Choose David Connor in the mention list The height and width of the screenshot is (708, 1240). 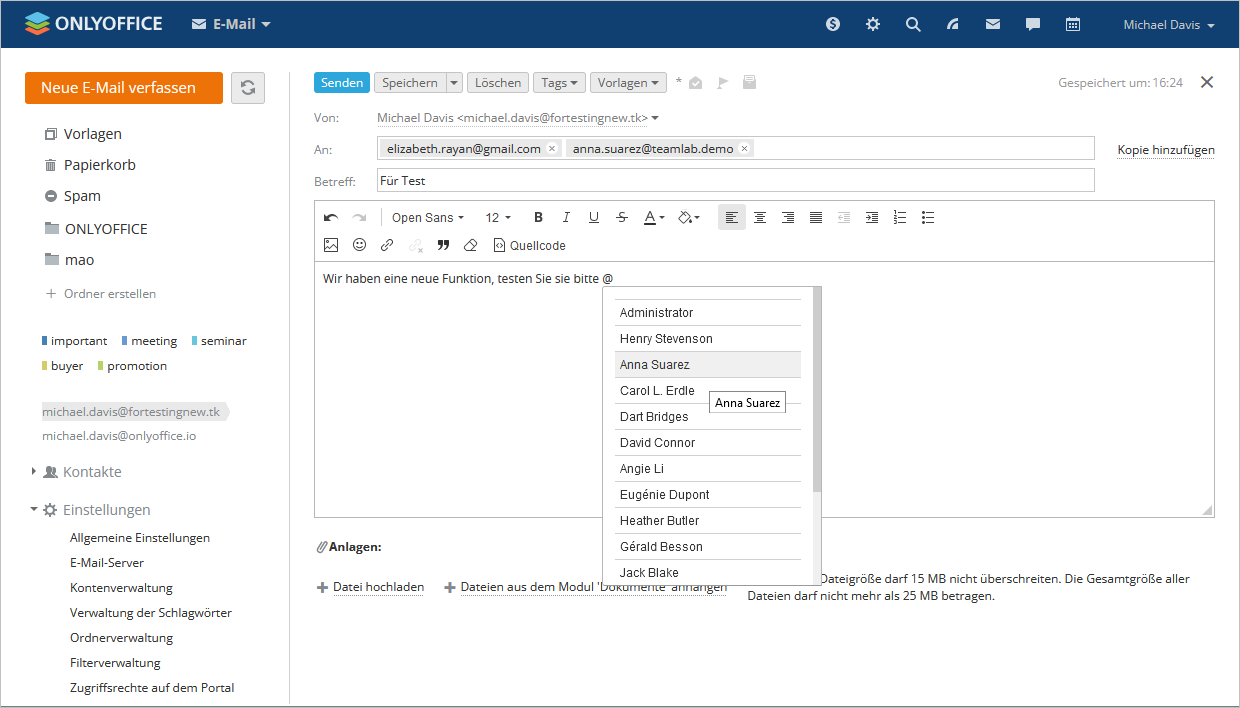click(x=708, y=443)
